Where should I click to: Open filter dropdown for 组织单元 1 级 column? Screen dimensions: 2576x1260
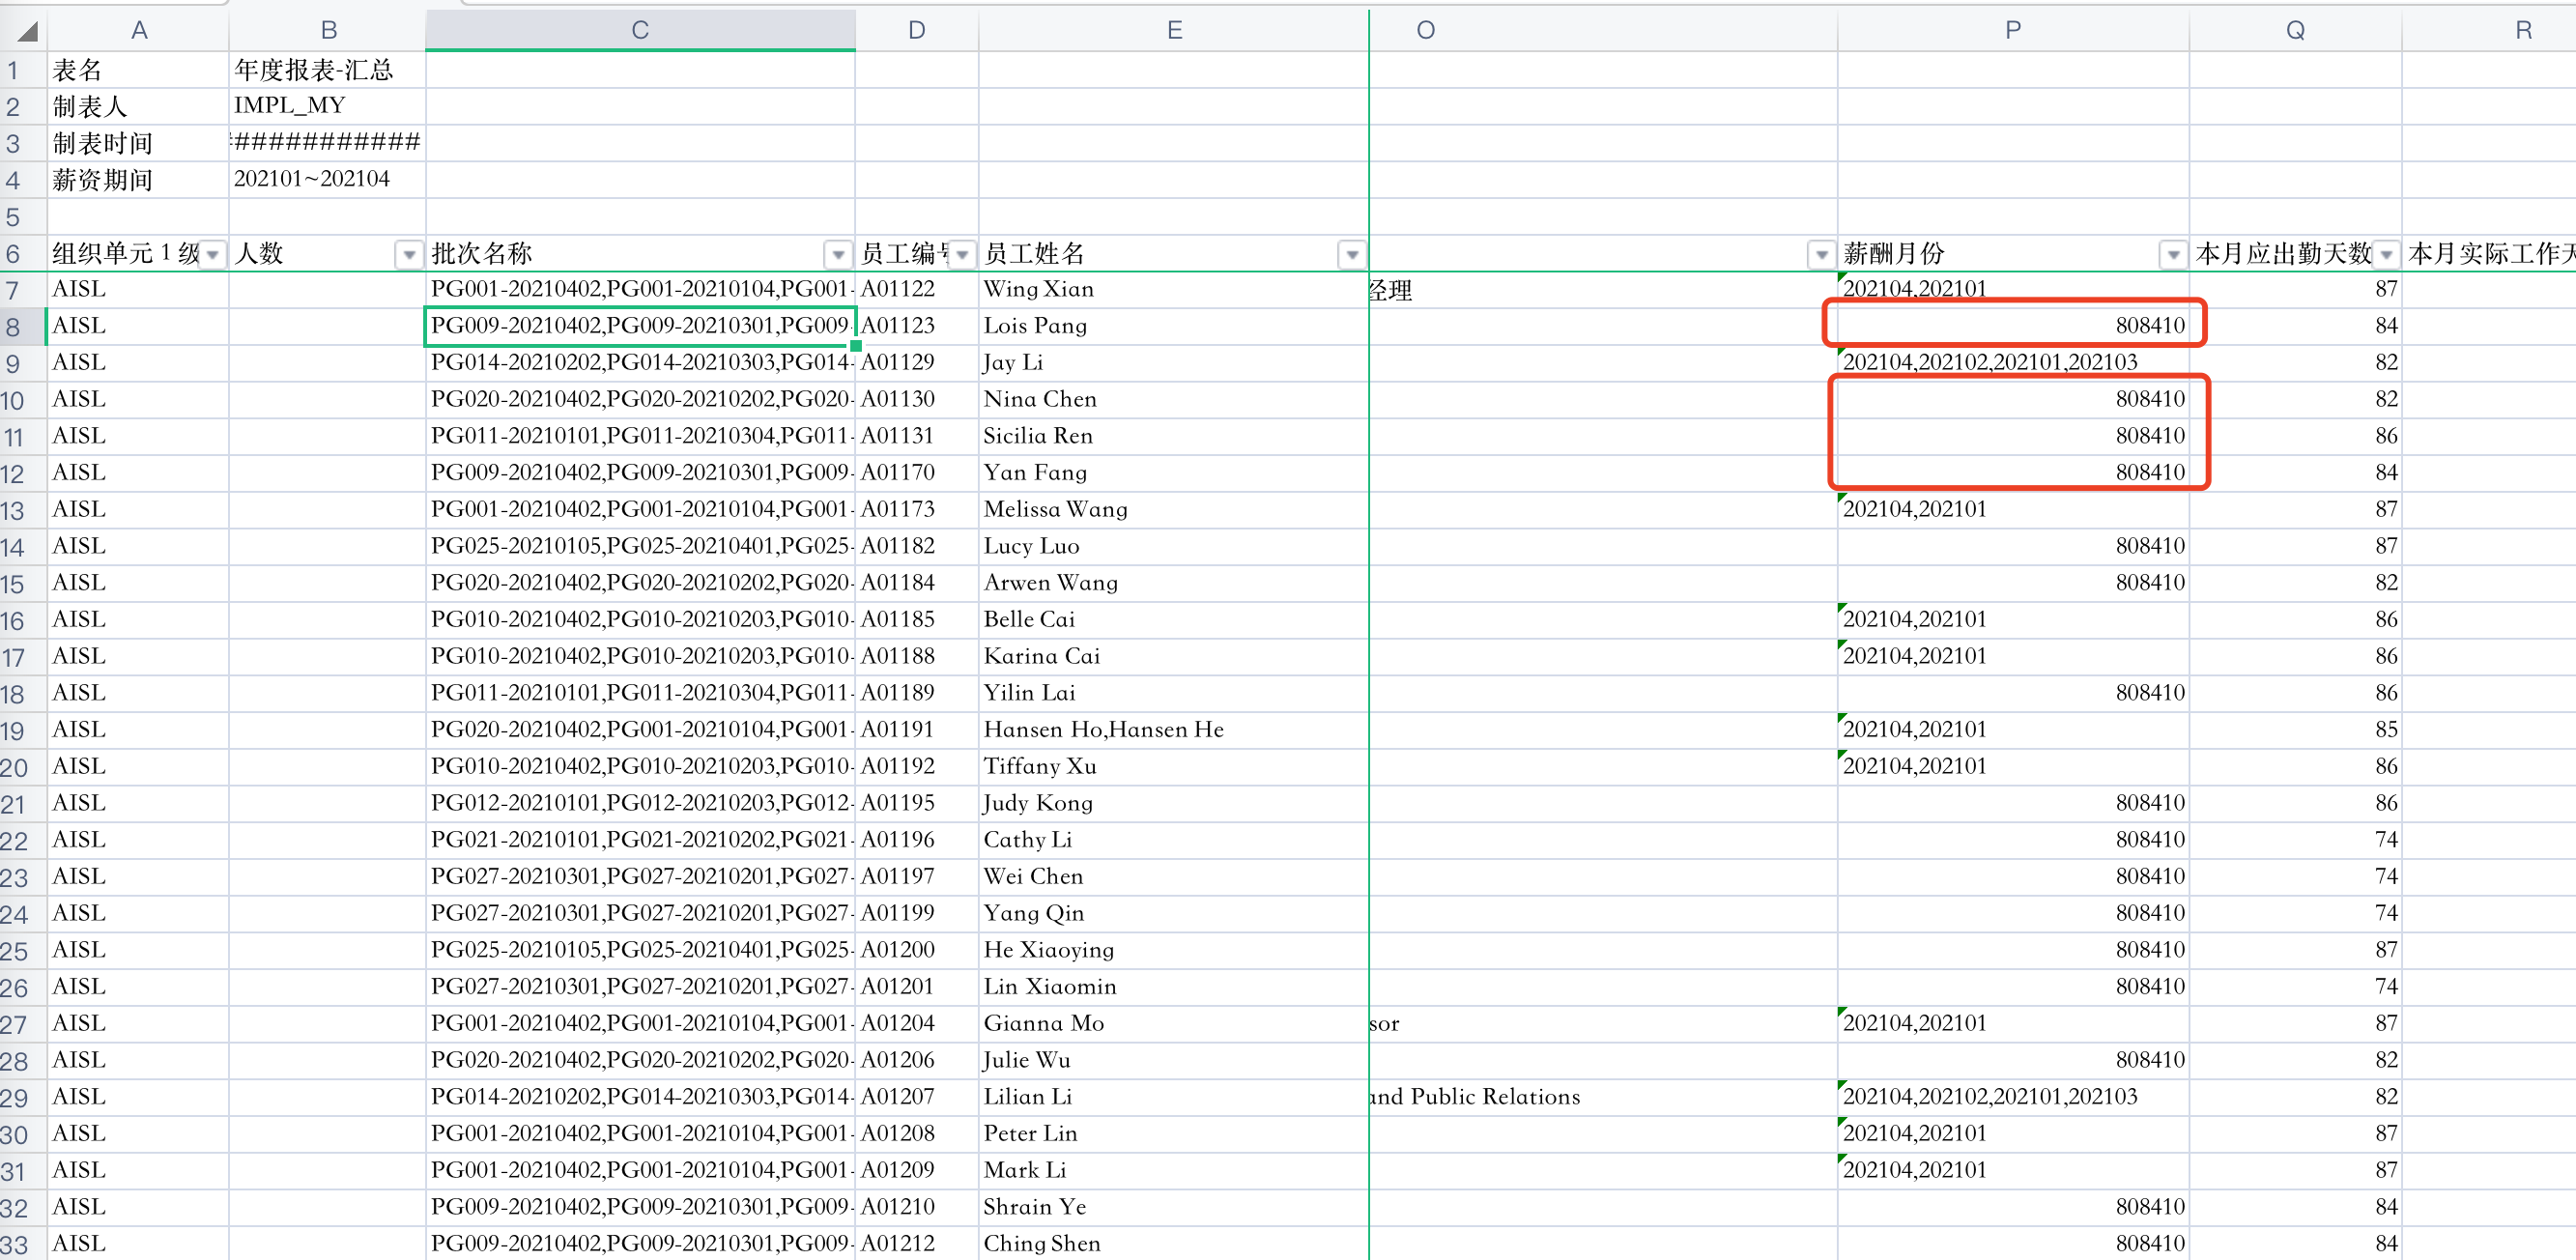click(212, 255)
